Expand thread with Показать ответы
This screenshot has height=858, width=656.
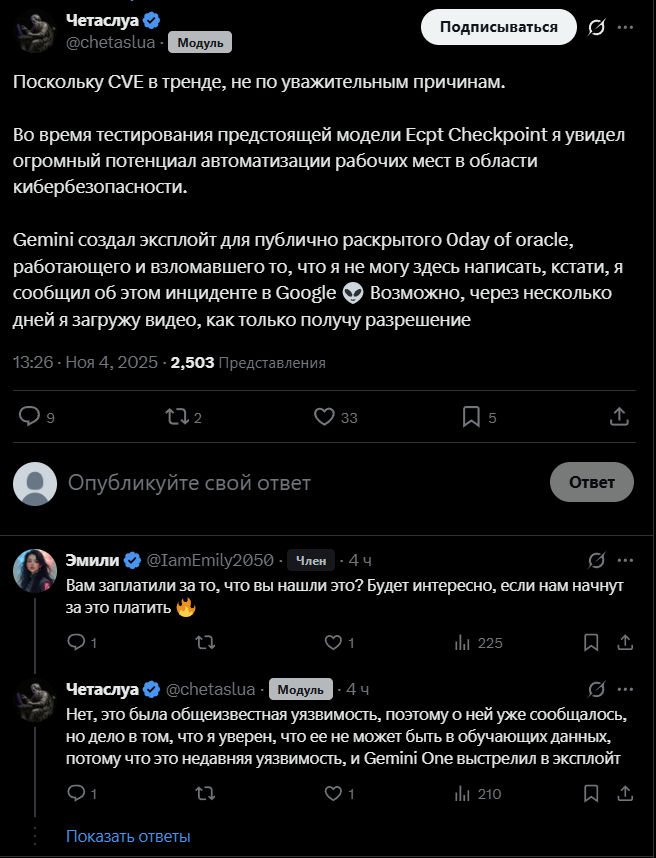(128, 836)
